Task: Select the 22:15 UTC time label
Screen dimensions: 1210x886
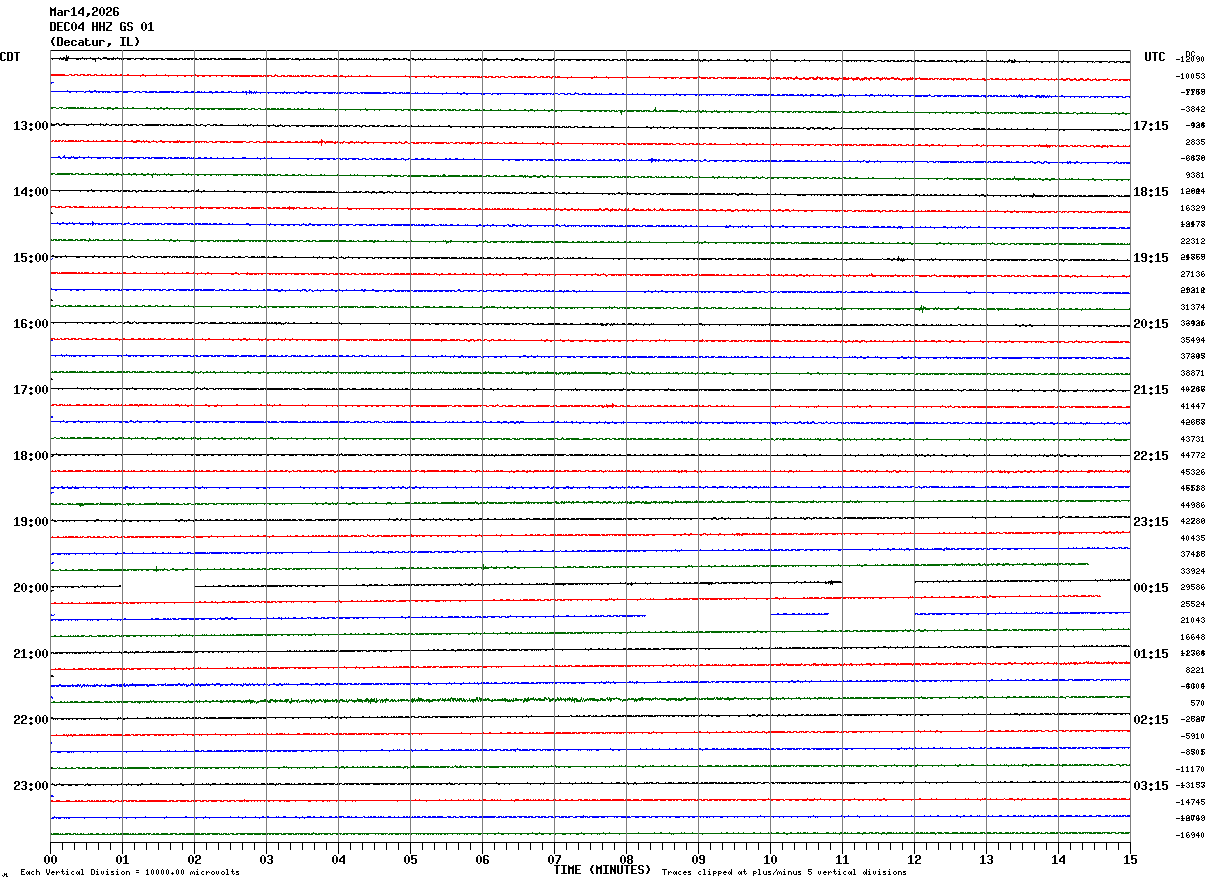Action: point(1151,456)
